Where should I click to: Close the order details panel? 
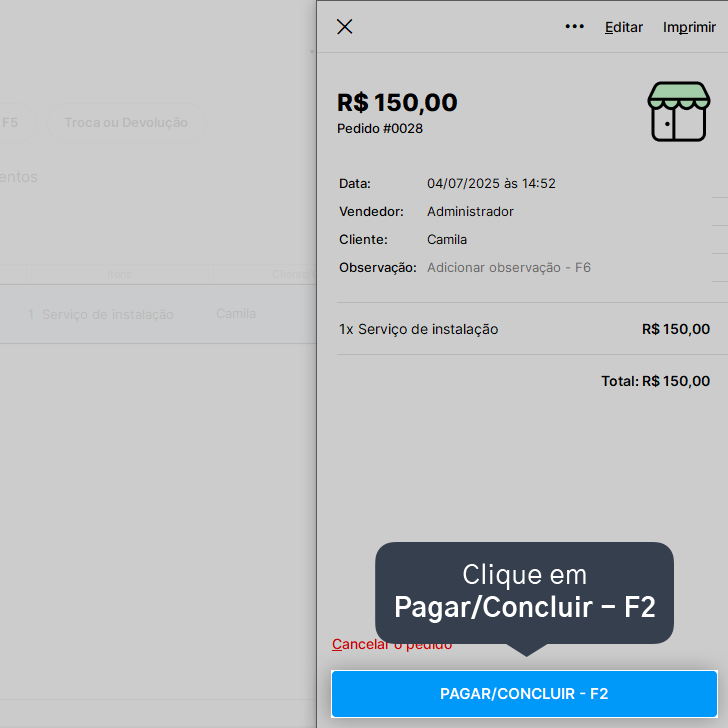tap(344, 27)
